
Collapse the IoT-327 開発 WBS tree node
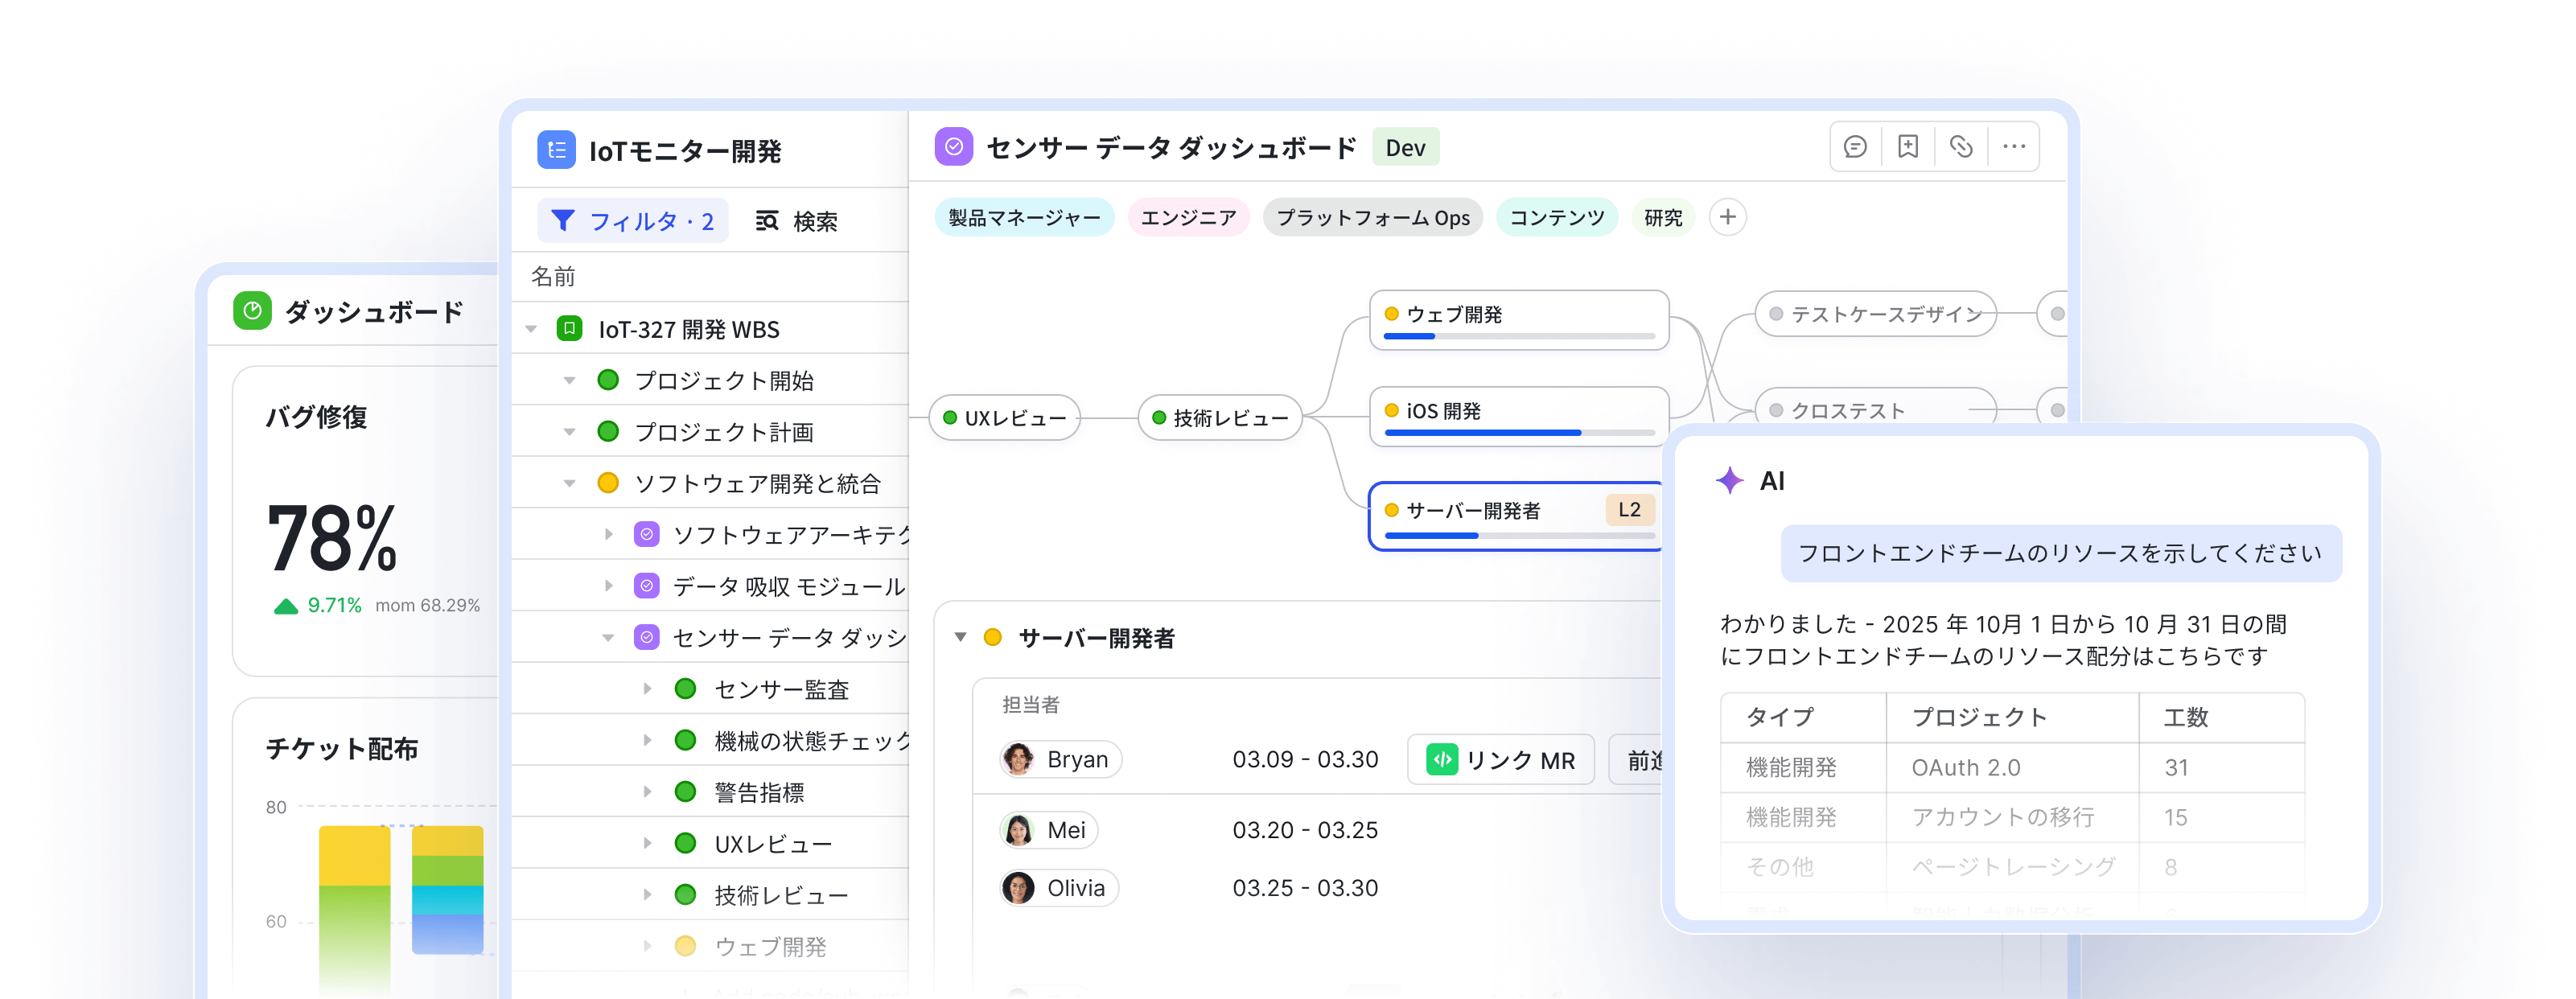pos(532,329)
